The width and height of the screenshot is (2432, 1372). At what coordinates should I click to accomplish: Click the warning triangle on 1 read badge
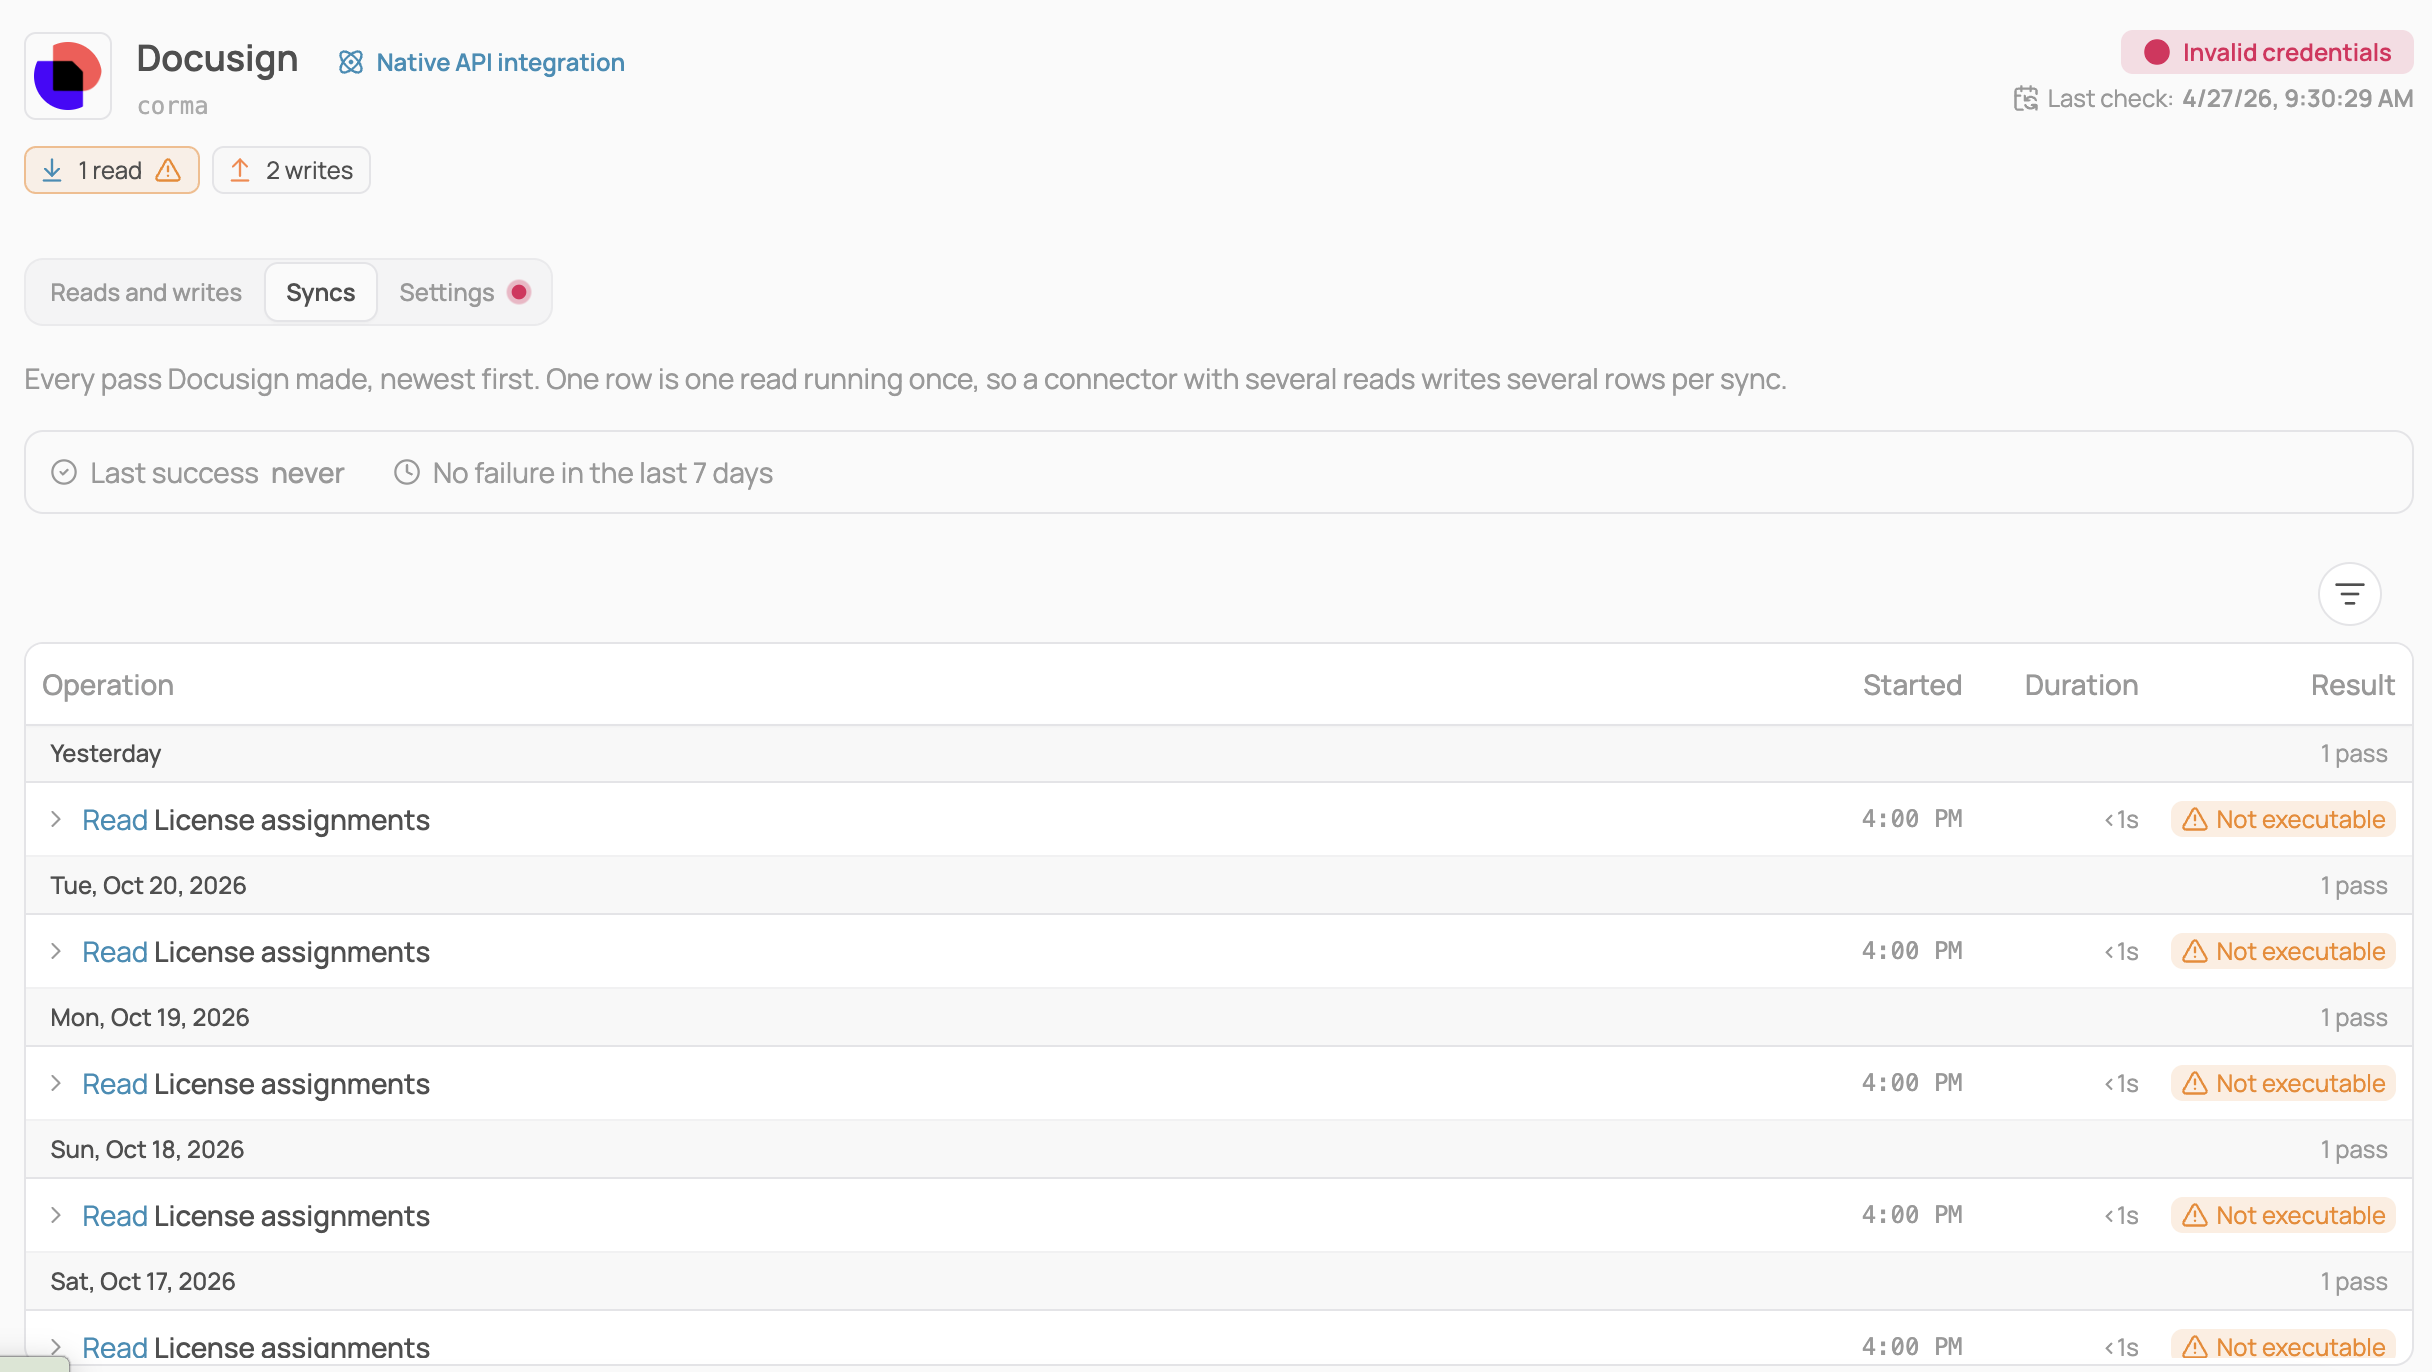pyautogui.click(x=168, y=170)
